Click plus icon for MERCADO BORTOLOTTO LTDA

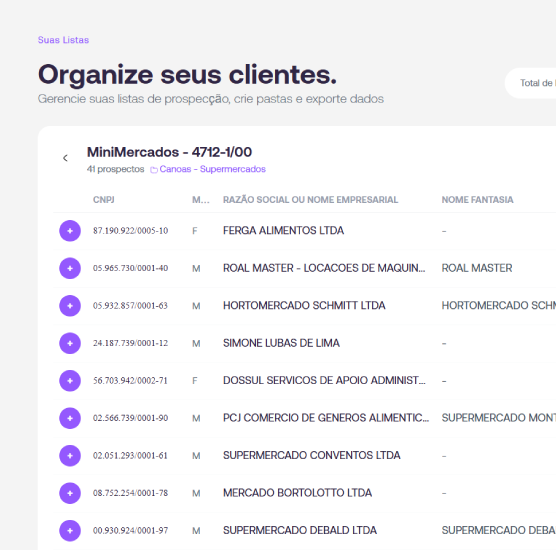point(70,493)
